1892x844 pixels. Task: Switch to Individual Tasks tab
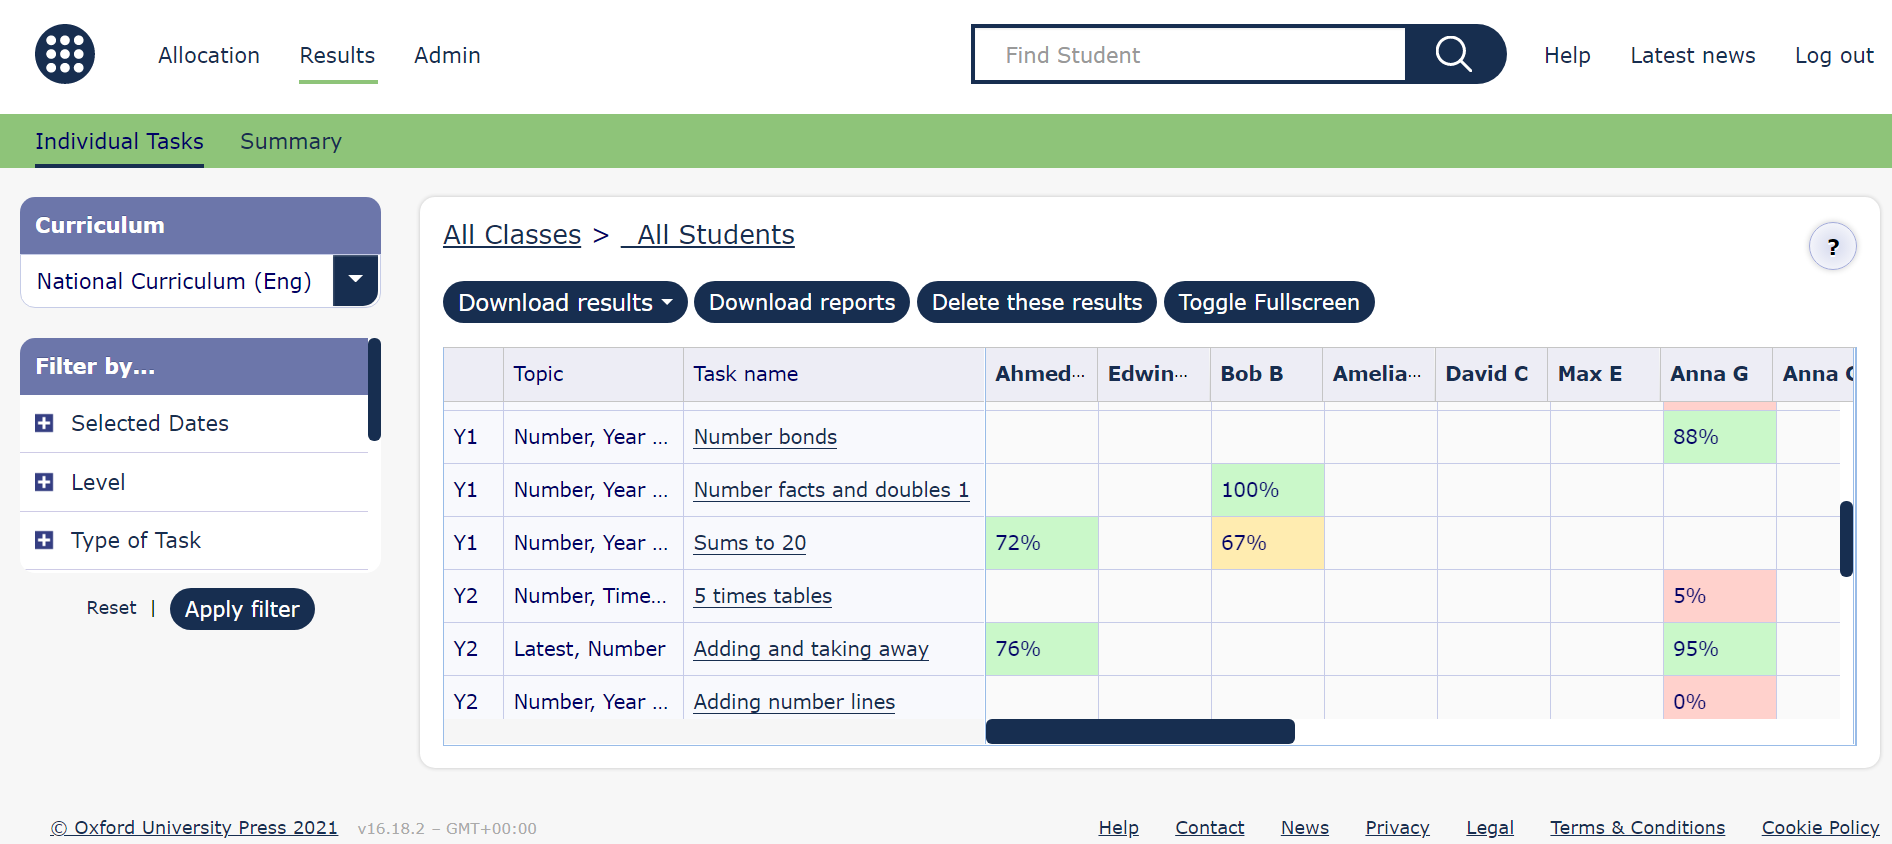tap(119, 141)
